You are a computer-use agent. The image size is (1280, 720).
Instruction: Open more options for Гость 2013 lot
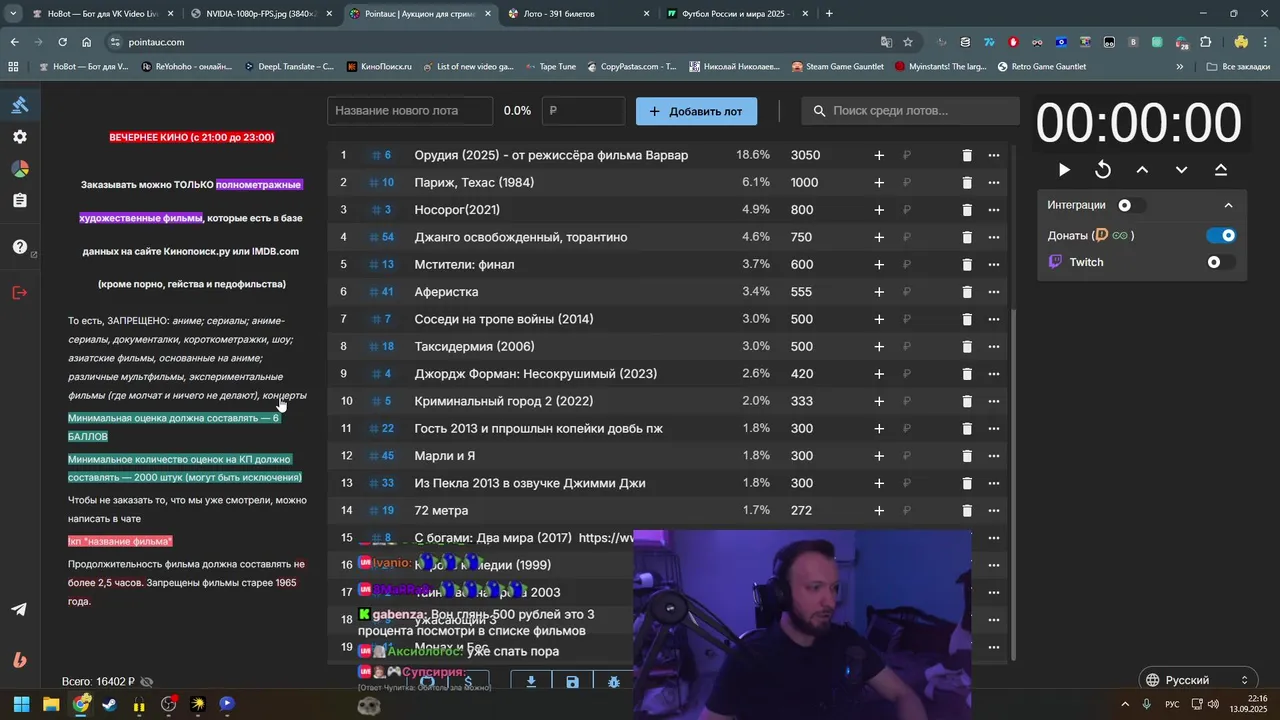tap(994, 428)
